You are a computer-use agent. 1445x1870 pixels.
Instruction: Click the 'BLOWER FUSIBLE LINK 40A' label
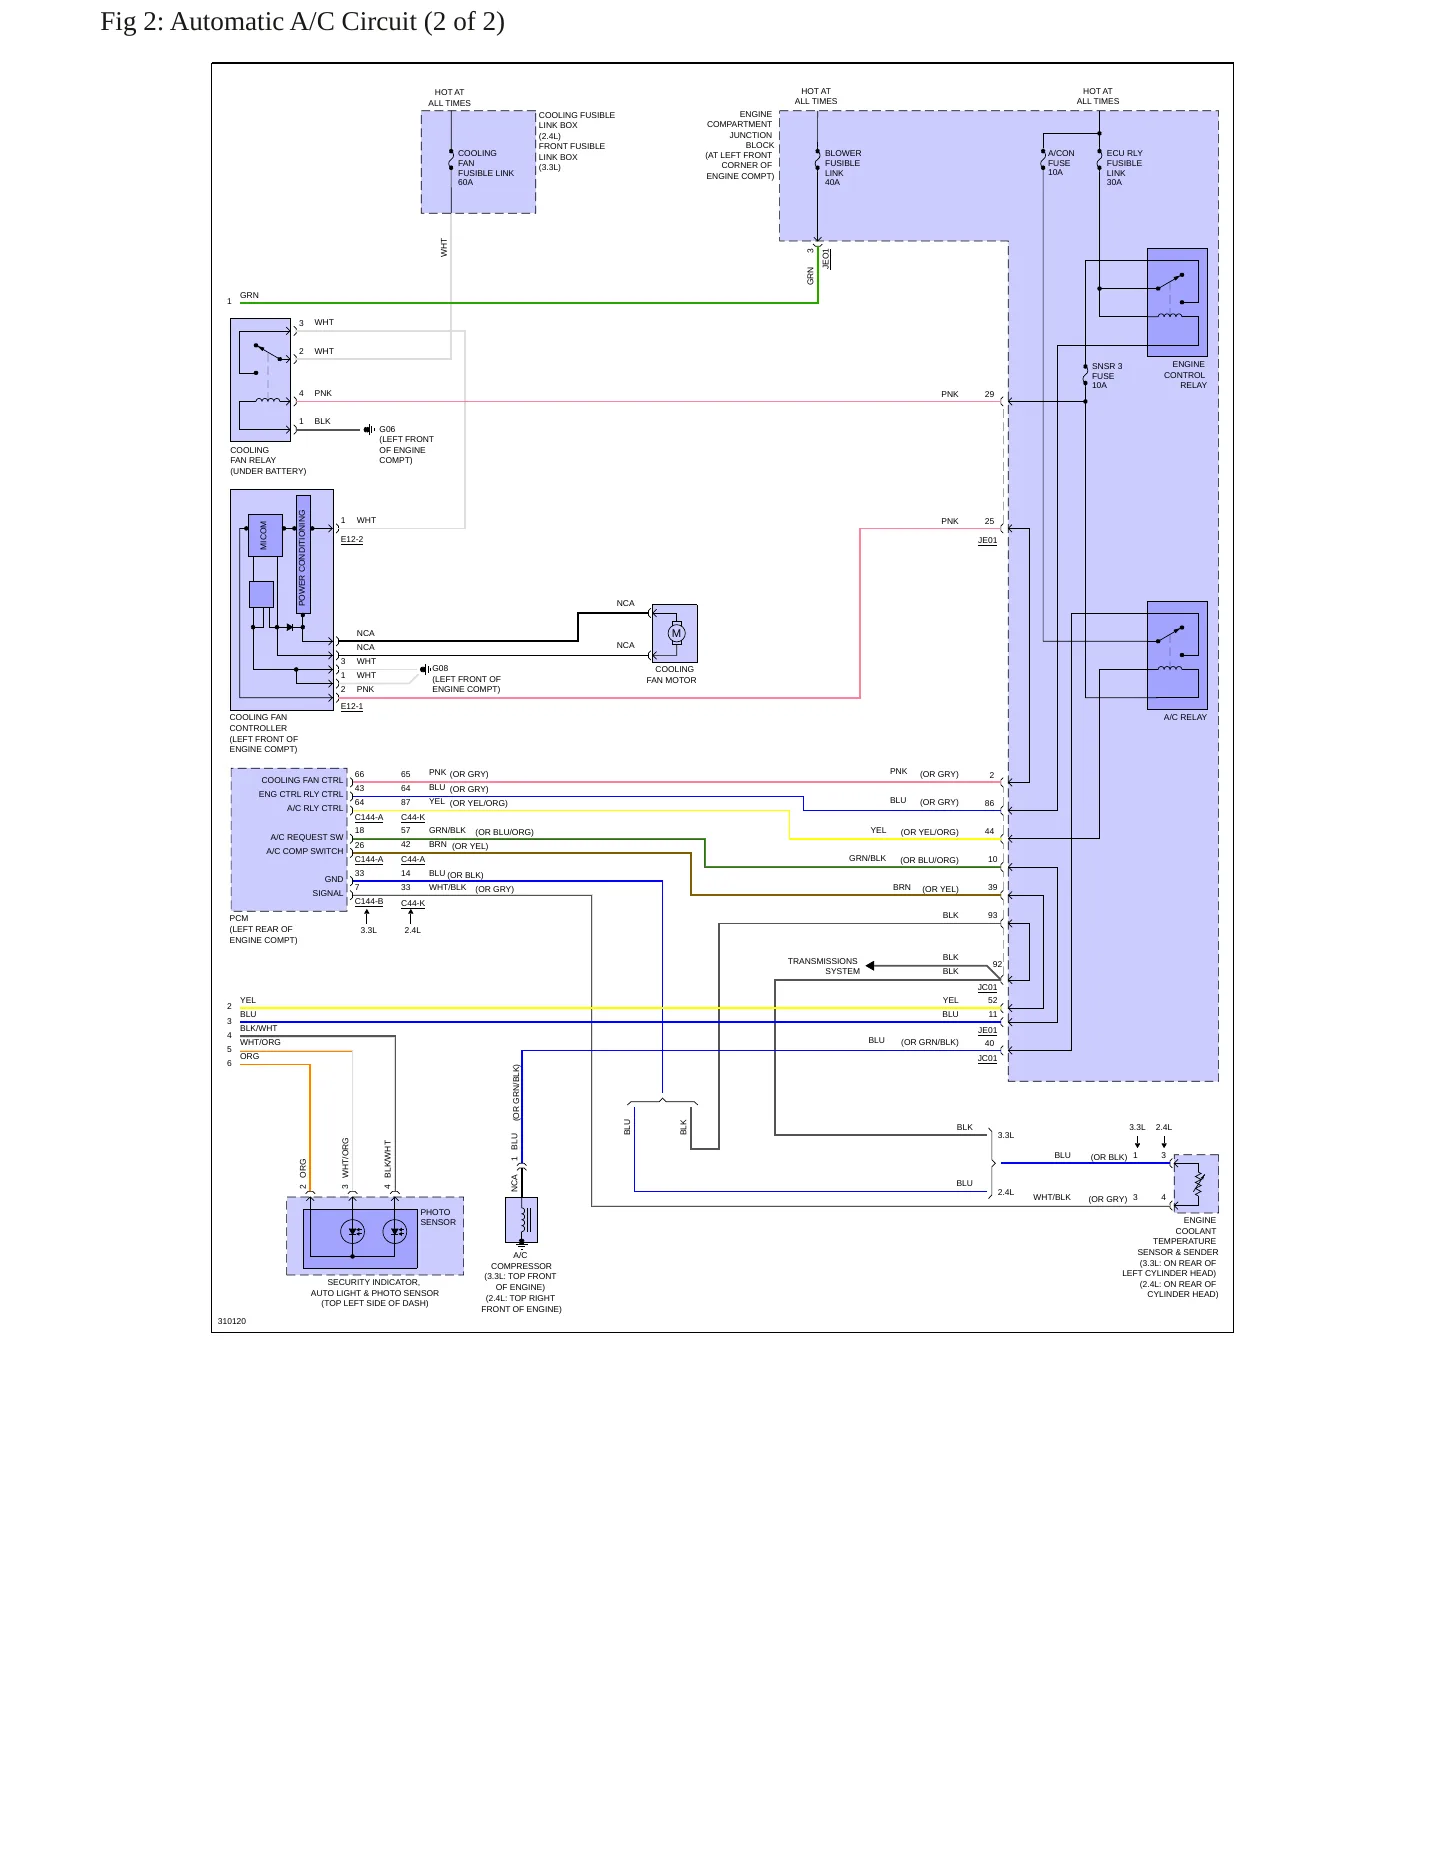tap(843, 168)
